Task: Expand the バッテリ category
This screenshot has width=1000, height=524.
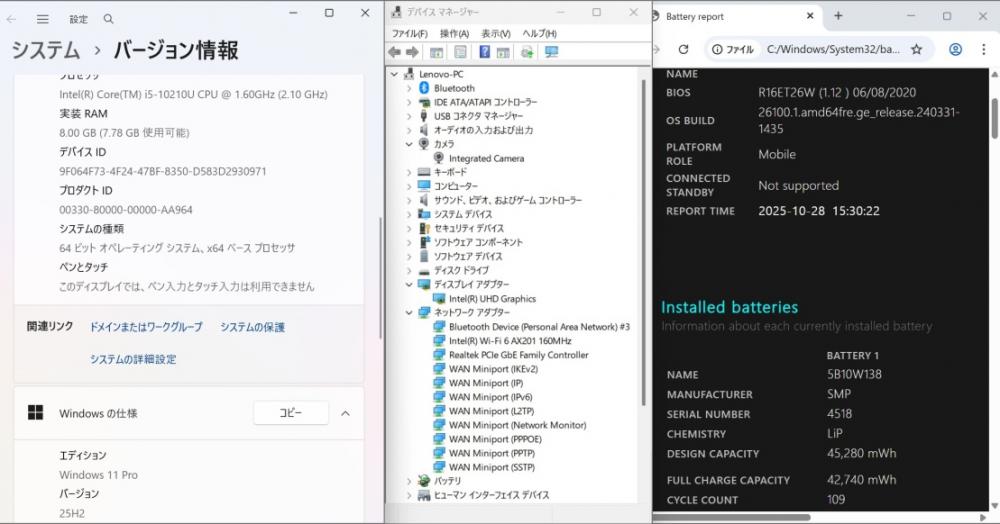Action: click(x=409, y=481)
